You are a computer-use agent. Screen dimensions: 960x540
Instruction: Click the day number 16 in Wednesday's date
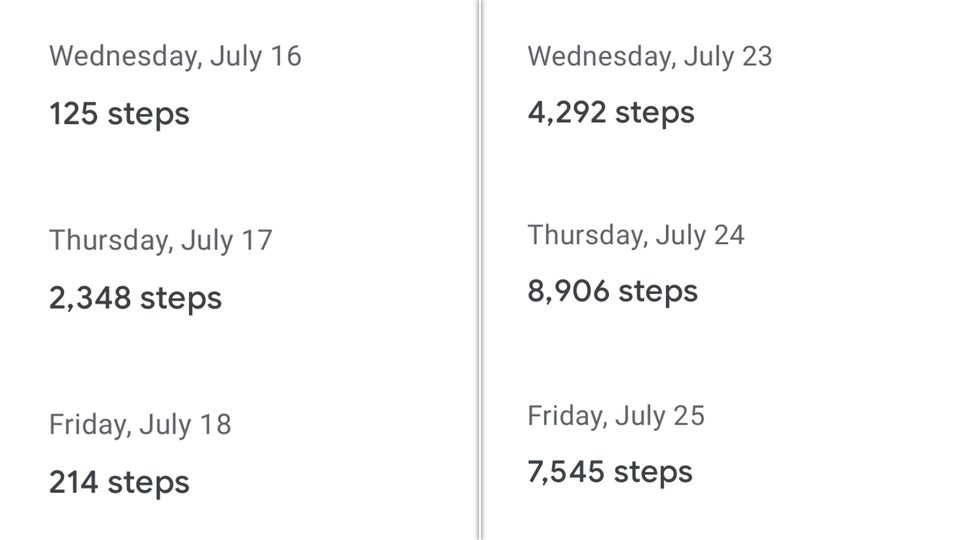(x=284, y=56)
